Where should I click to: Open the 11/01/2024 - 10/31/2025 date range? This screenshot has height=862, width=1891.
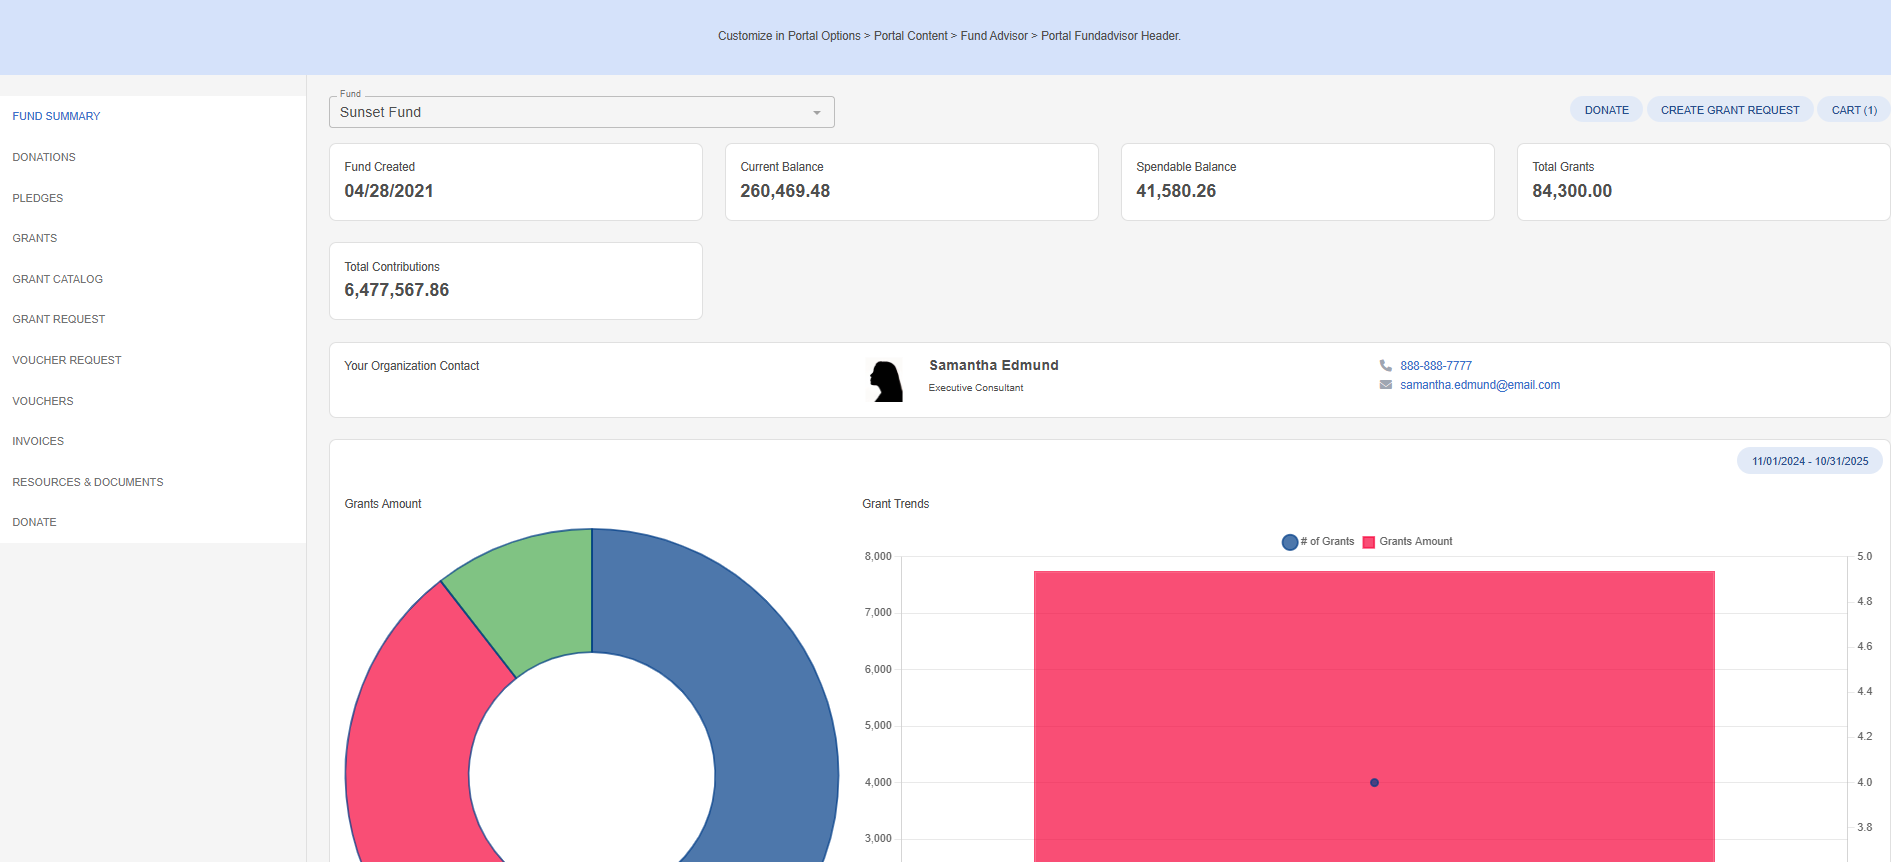pyautogui.click(x=1810, y=461)
